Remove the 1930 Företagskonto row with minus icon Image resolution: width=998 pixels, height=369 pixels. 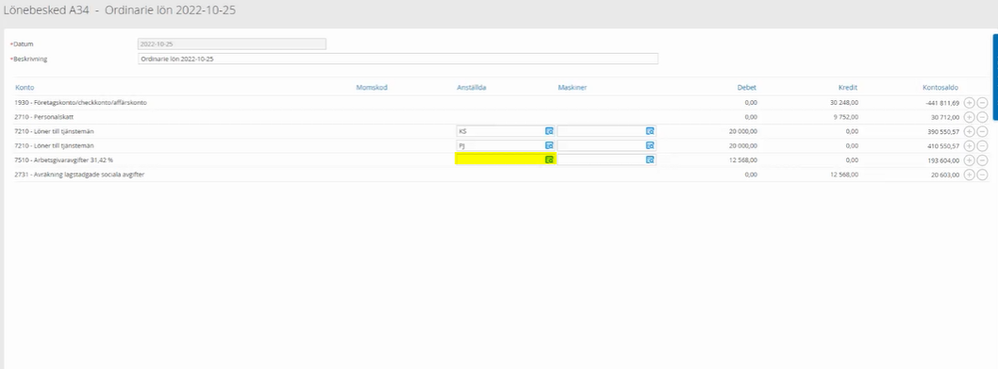coord(982,102)
